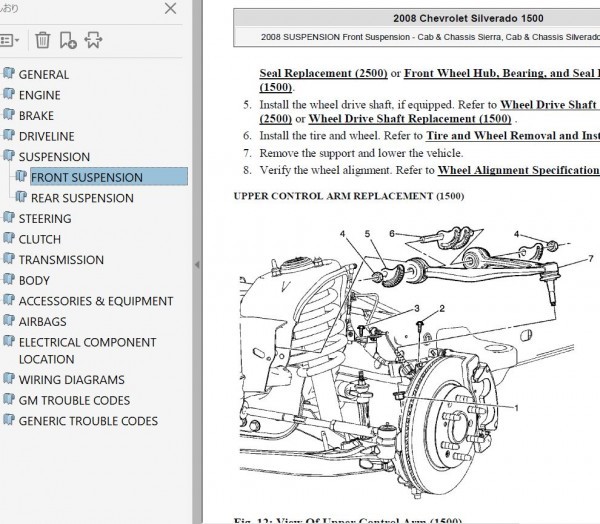Open the DRIVELINE bookmark
This screenshot has width=600, height=524.
point(46,136)
